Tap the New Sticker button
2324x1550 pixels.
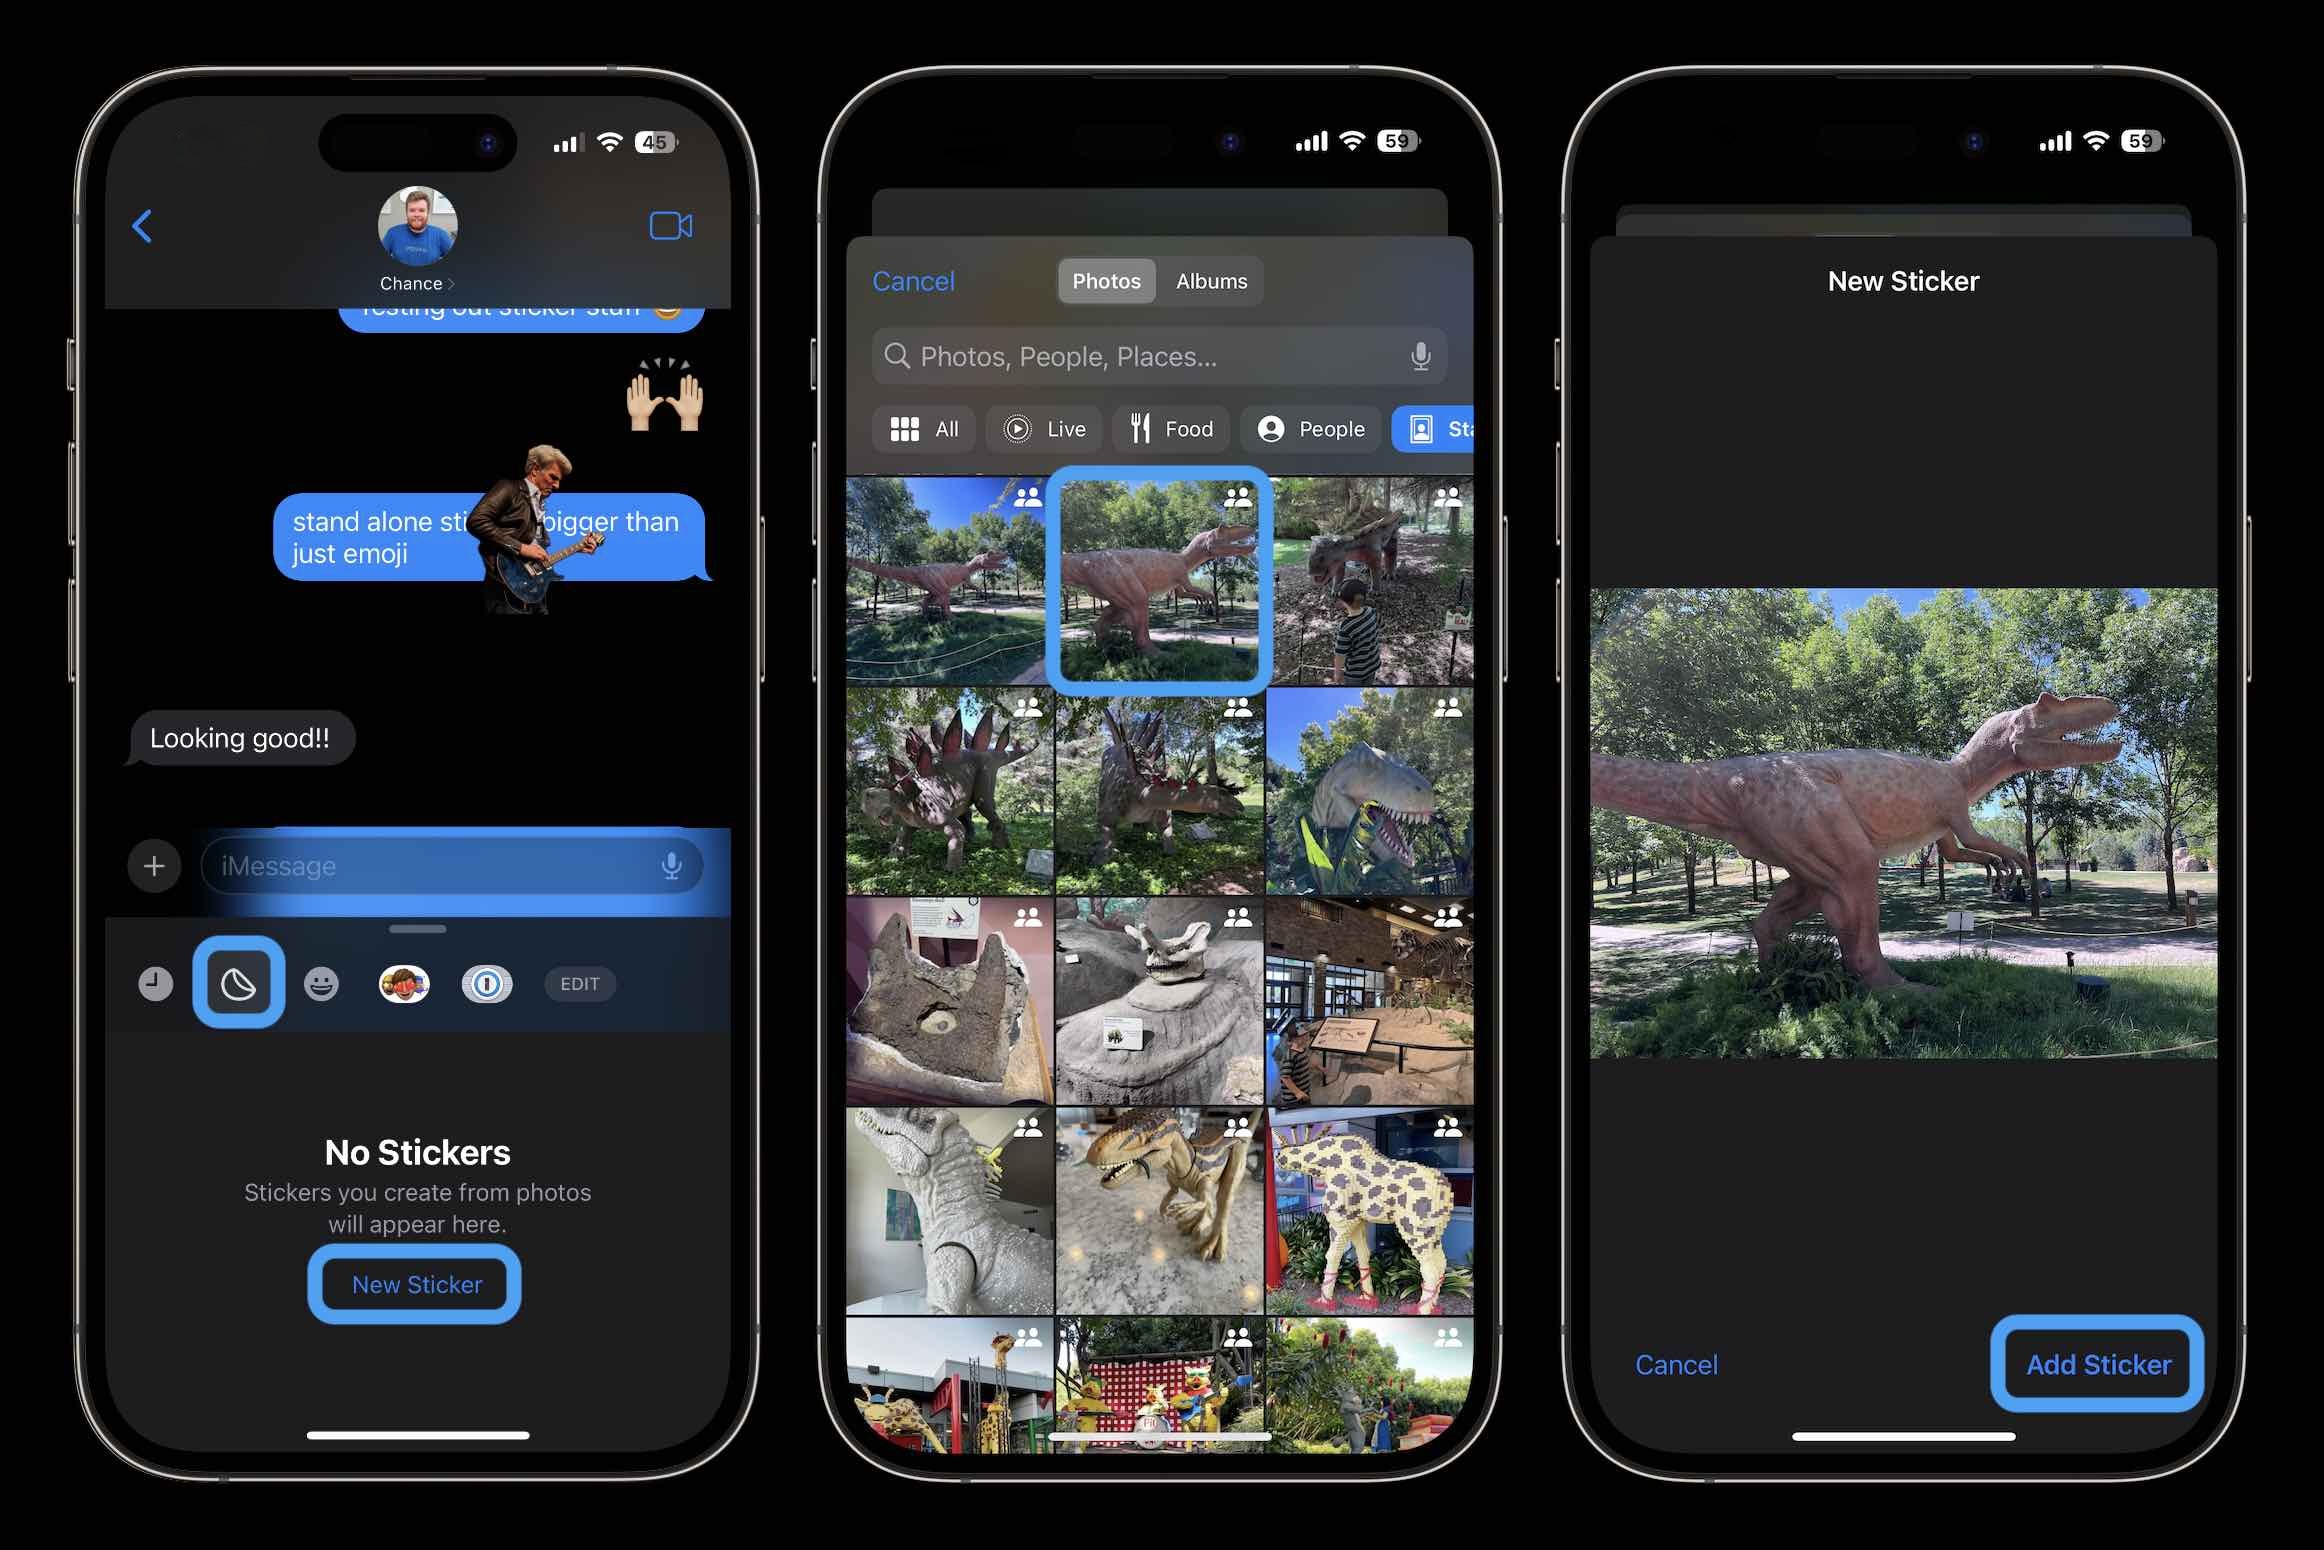[x=417, y=1284]
